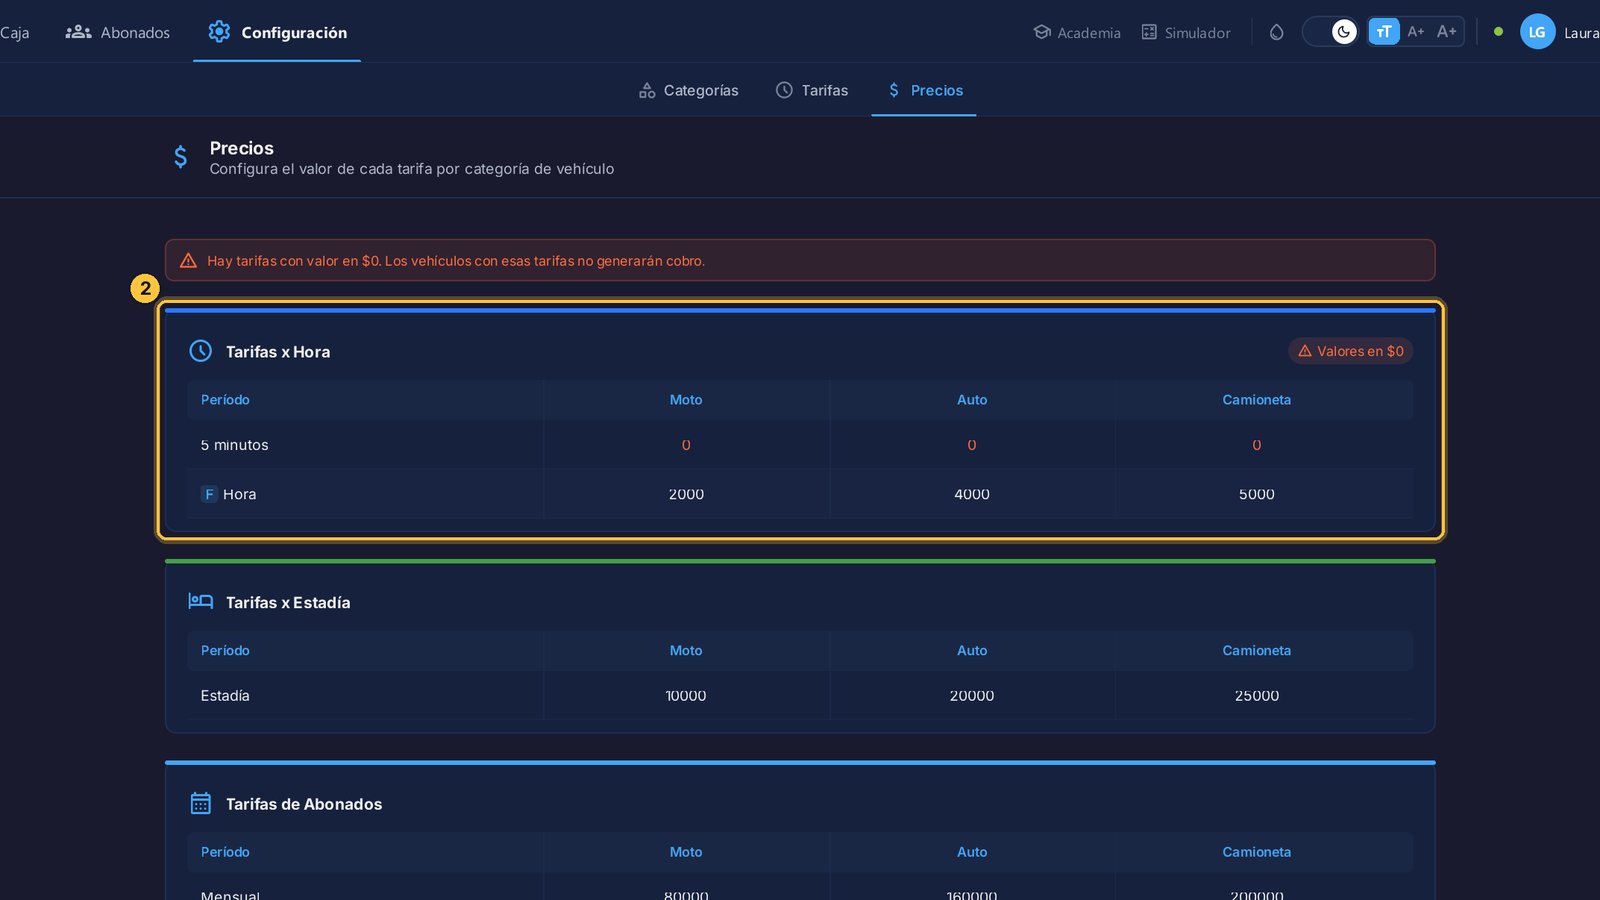Click the Moto column header in Tarifas de Abonados

coord(686,852)
